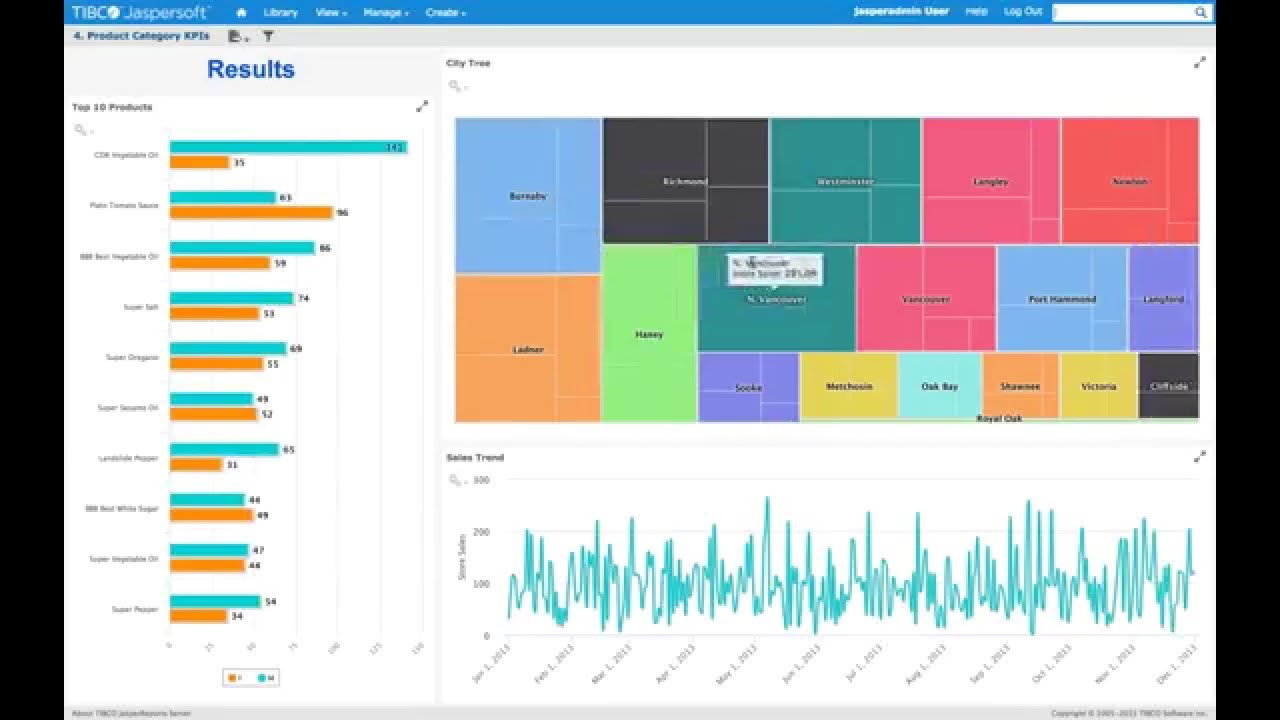
Task: Click the jasperadmin User name
Action: coord(901,12)
